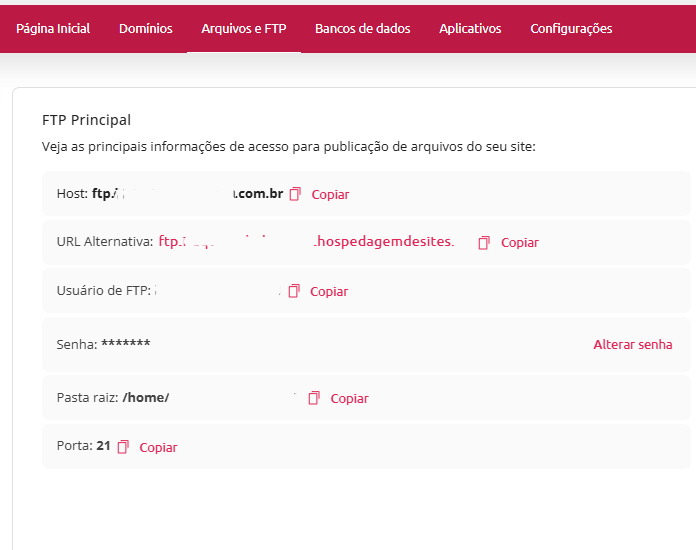Click the copy icon beside URL Alternativa
The width and height of the screenshot is (696, 550).
click(x=484, y=243)
